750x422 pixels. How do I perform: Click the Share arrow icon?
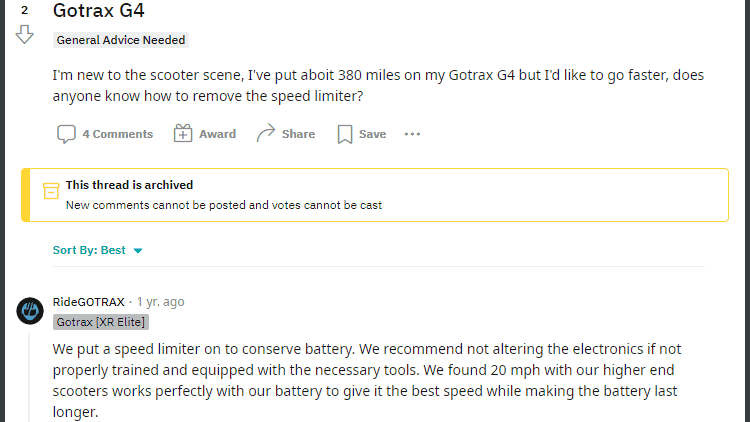pos(265,134)
